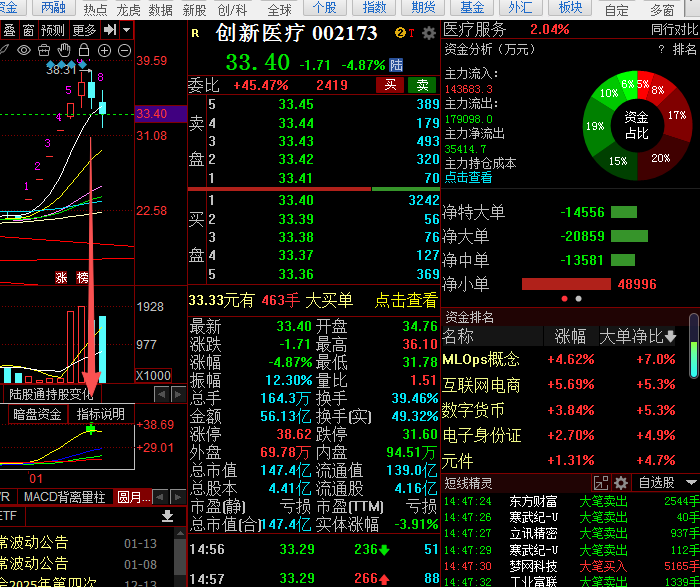The width and height of the screenshot is (700, 587).
Task: Open 龙虎 top menu item
Action: 128,9
